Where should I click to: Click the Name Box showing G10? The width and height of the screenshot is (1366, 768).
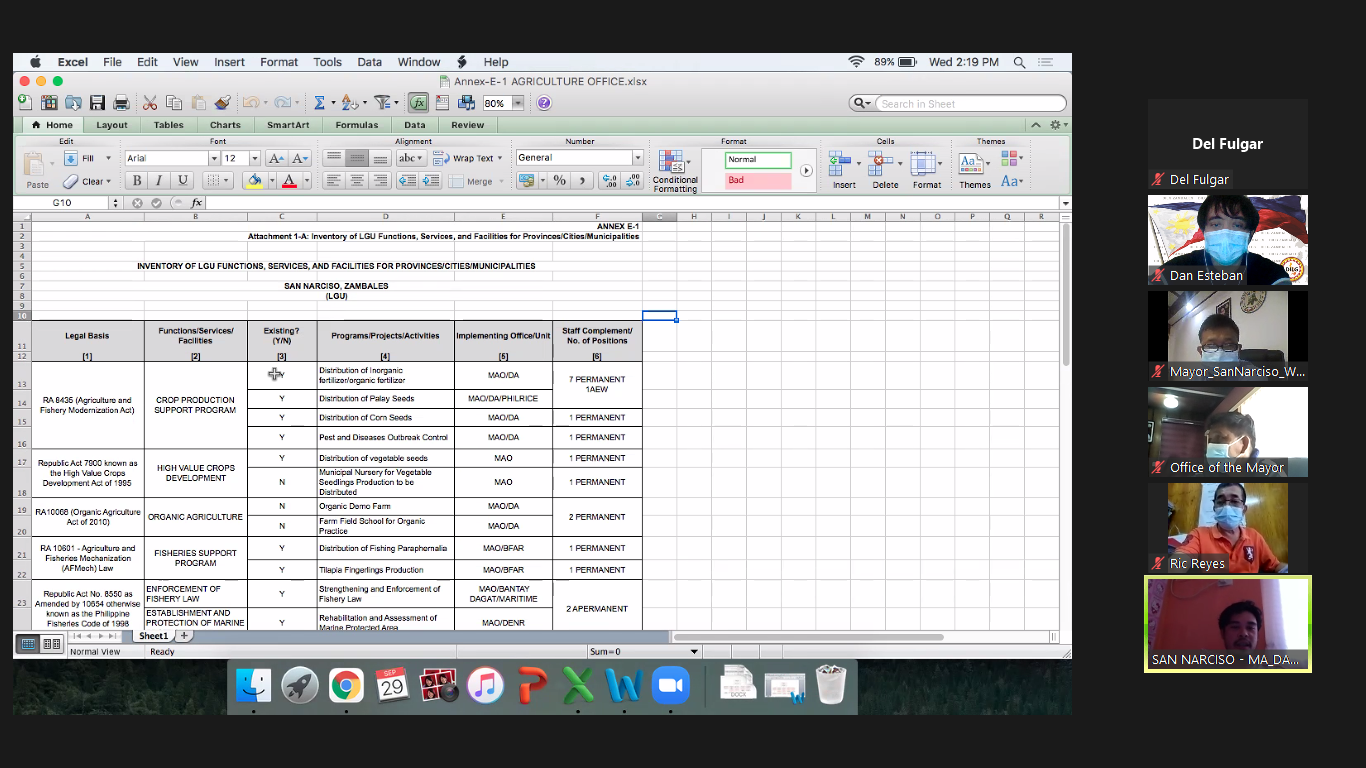pyautogui.click(x=62, y=203)
